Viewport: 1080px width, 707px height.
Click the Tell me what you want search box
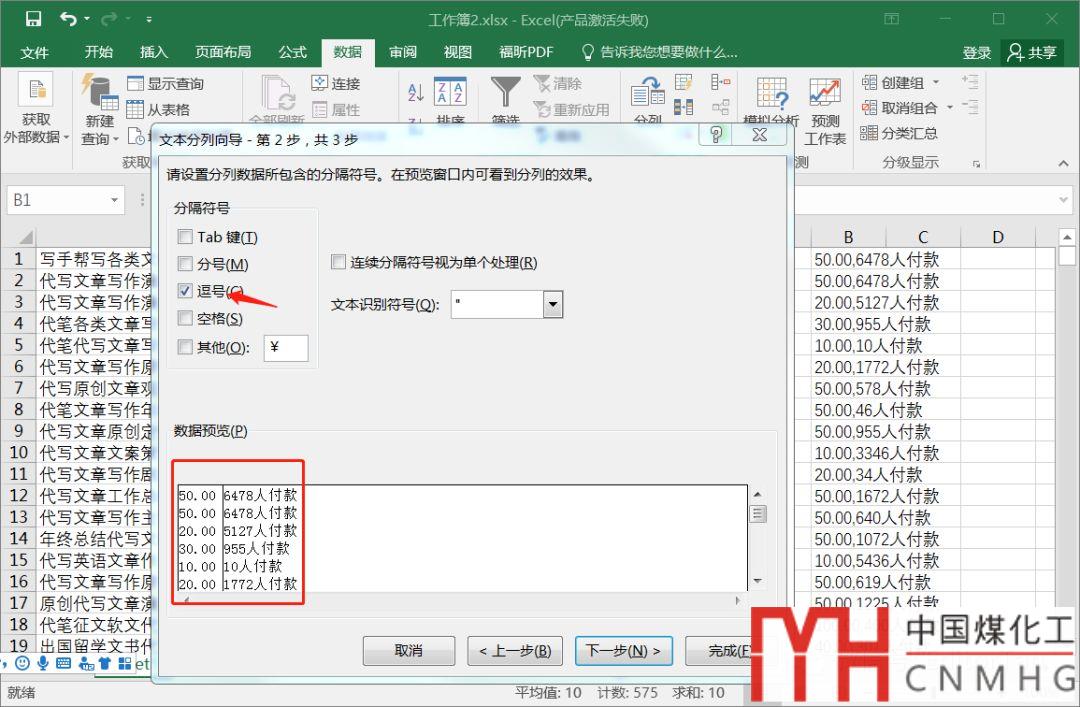coord(659,52)
